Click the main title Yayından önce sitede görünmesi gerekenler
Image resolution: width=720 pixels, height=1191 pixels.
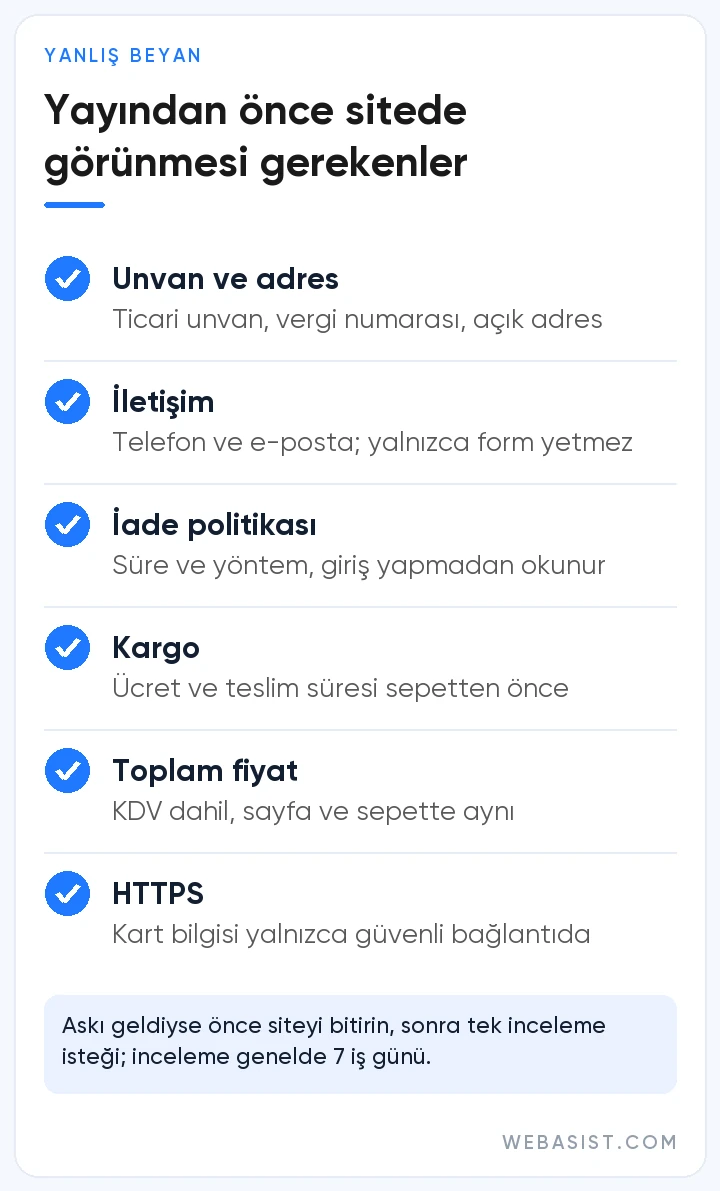pyautogui.click(x=256, y=137)
